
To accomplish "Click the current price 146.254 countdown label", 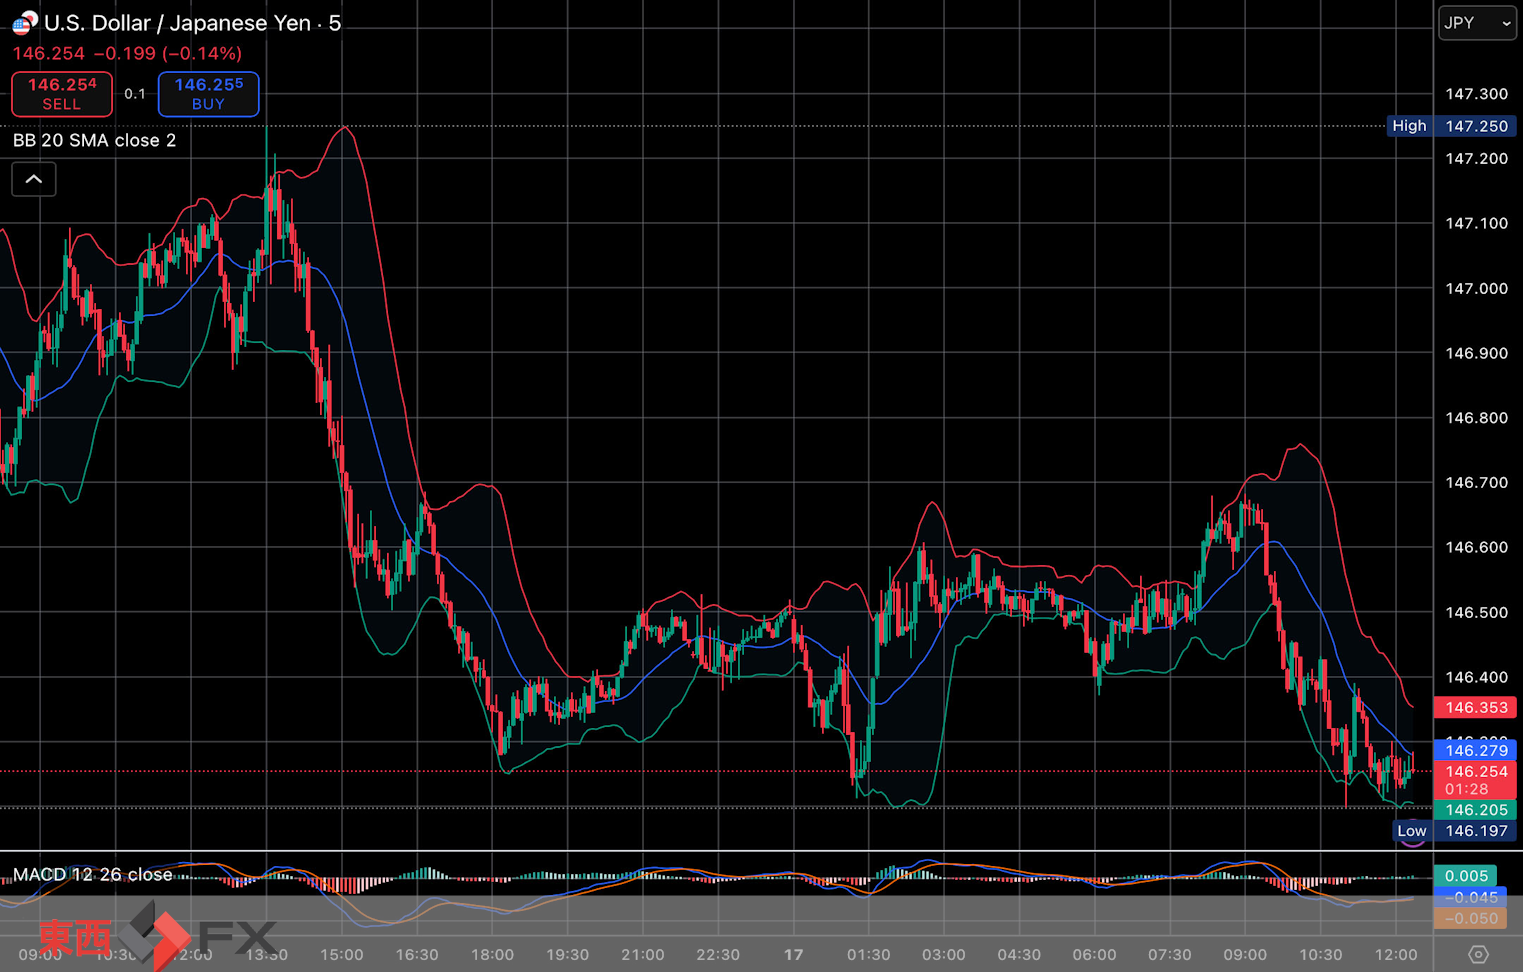I will [1475, 780].
